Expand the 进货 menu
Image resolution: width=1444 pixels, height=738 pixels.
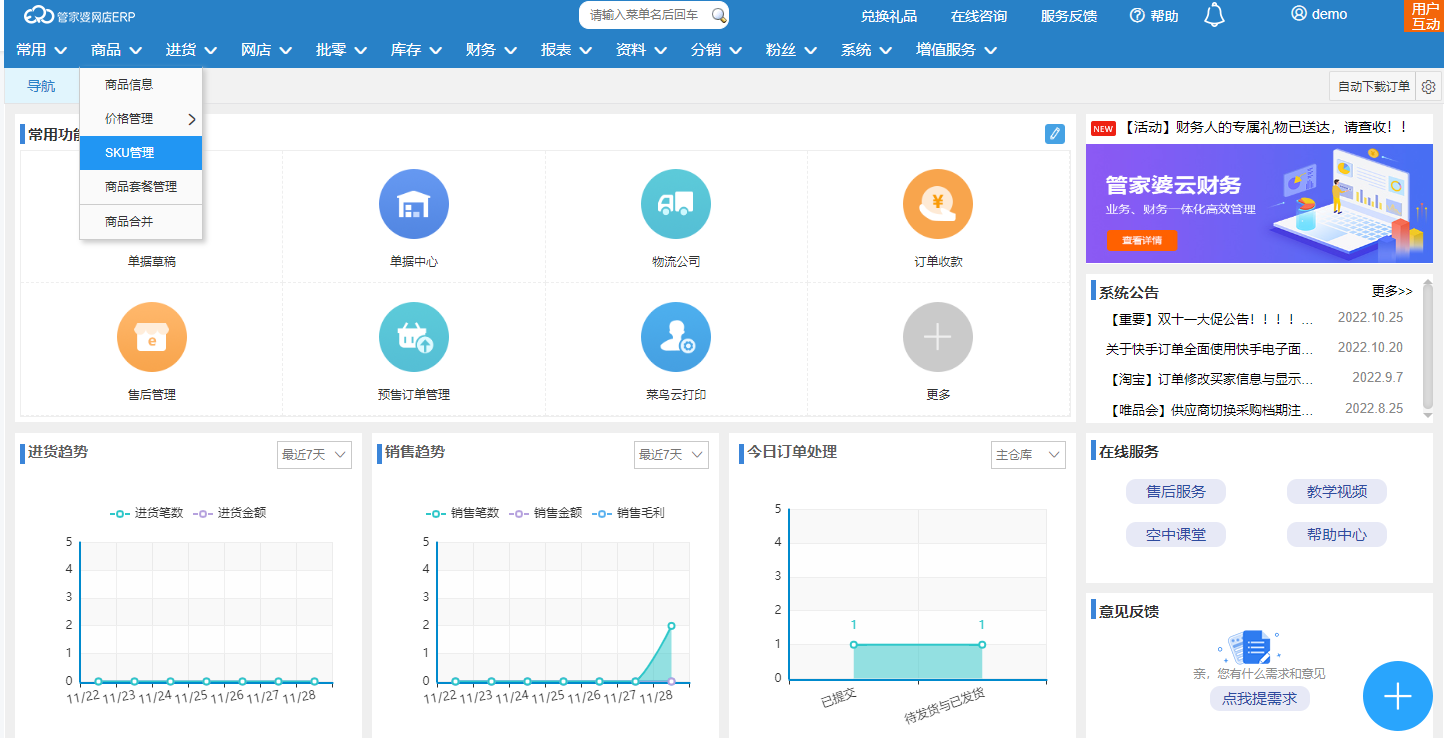click(x=191, y=50)
